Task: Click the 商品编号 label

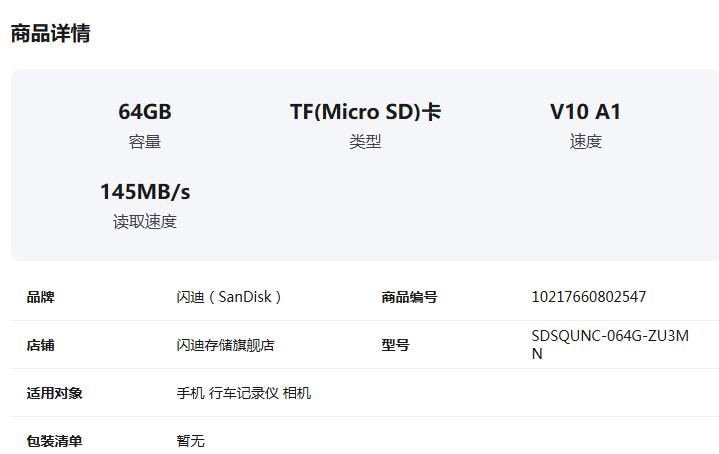Action: 409,297
